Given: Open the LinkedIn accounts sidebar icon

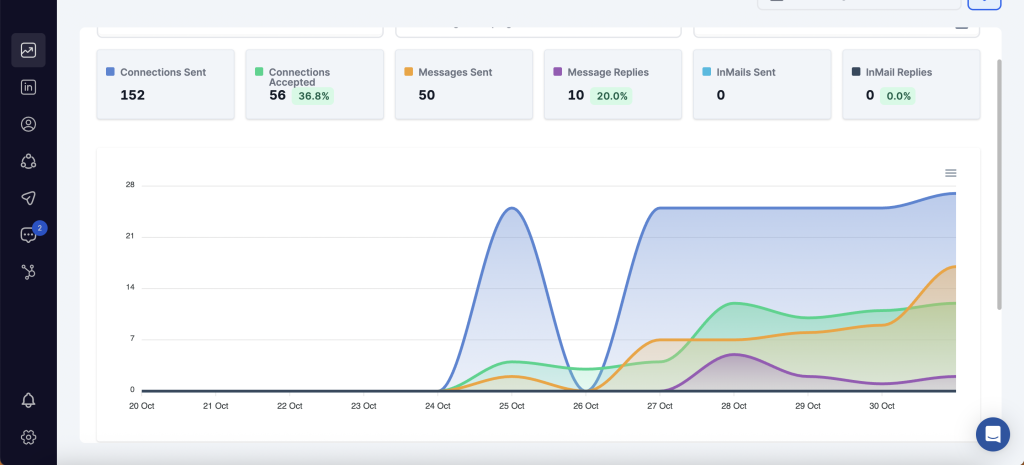Looking at the screenshot, I should (28, 87).
